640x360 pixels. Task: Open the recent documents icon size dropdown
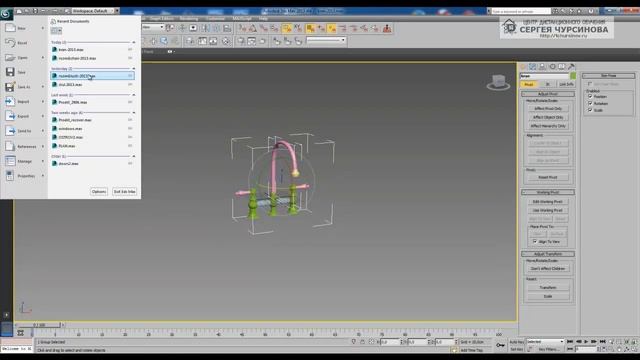[56, 31]
